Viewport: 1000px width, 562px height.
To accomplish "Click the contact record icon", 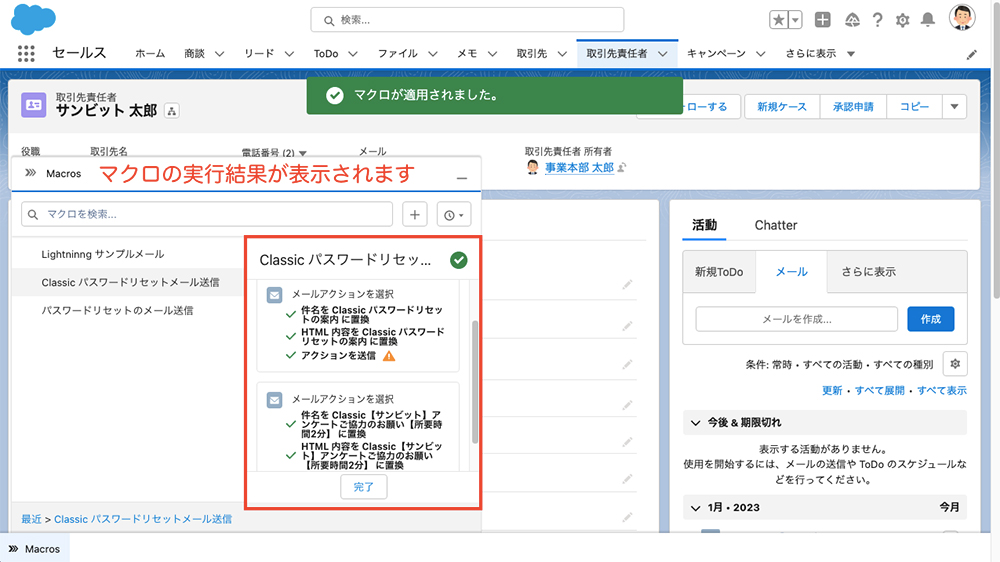I will 33,105.
